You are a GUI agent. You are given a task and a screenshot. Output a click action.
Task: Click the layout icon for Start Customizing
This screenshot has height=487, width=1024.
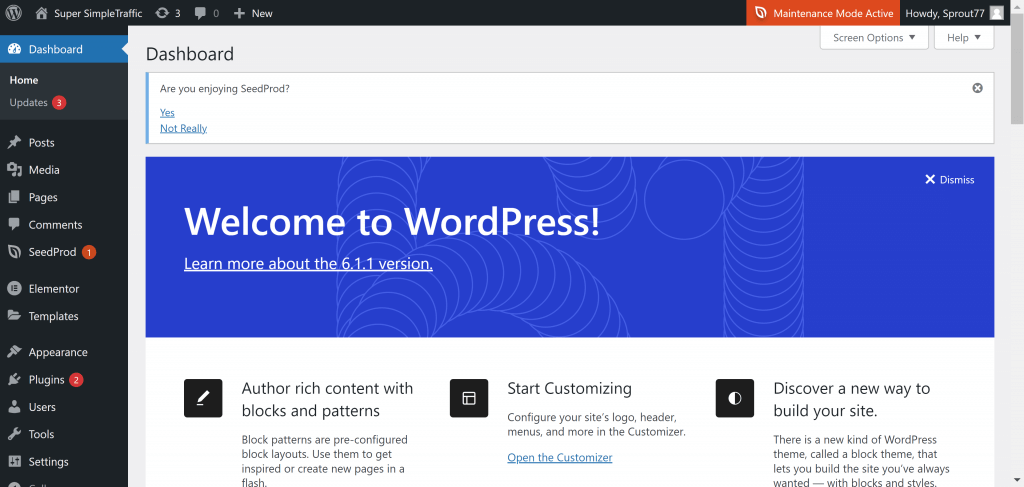[x=469, y=398]
